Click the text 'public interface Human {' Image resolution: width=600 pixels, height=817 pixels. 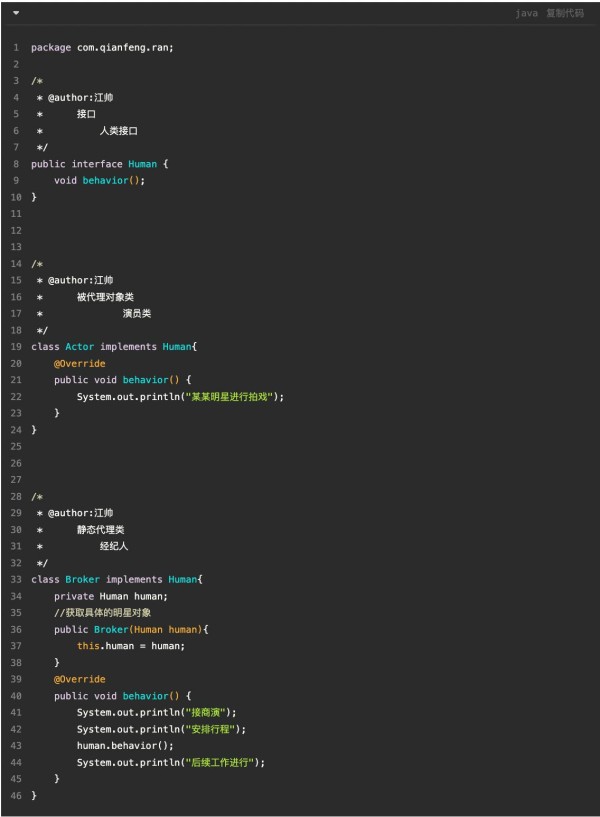[x=99, y=164]
